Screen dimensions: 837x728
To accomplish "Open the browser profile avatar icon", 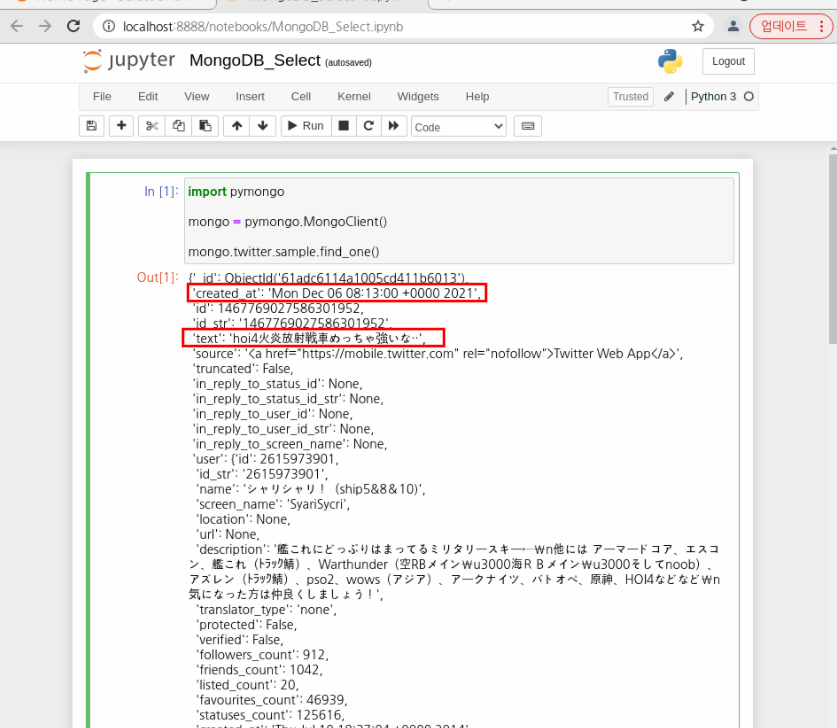I will pos(733,26).
